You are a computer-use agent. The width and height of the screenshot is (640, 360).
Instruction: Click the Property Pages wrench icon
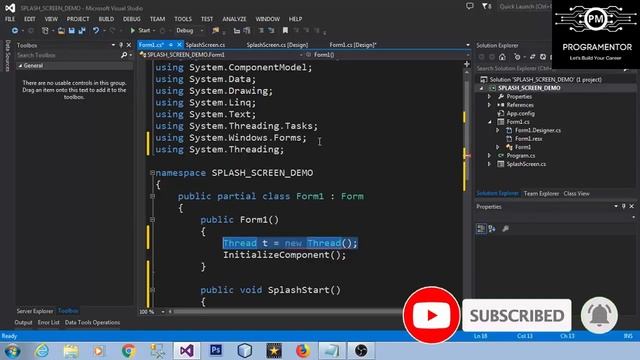click(x=505, y=229)
